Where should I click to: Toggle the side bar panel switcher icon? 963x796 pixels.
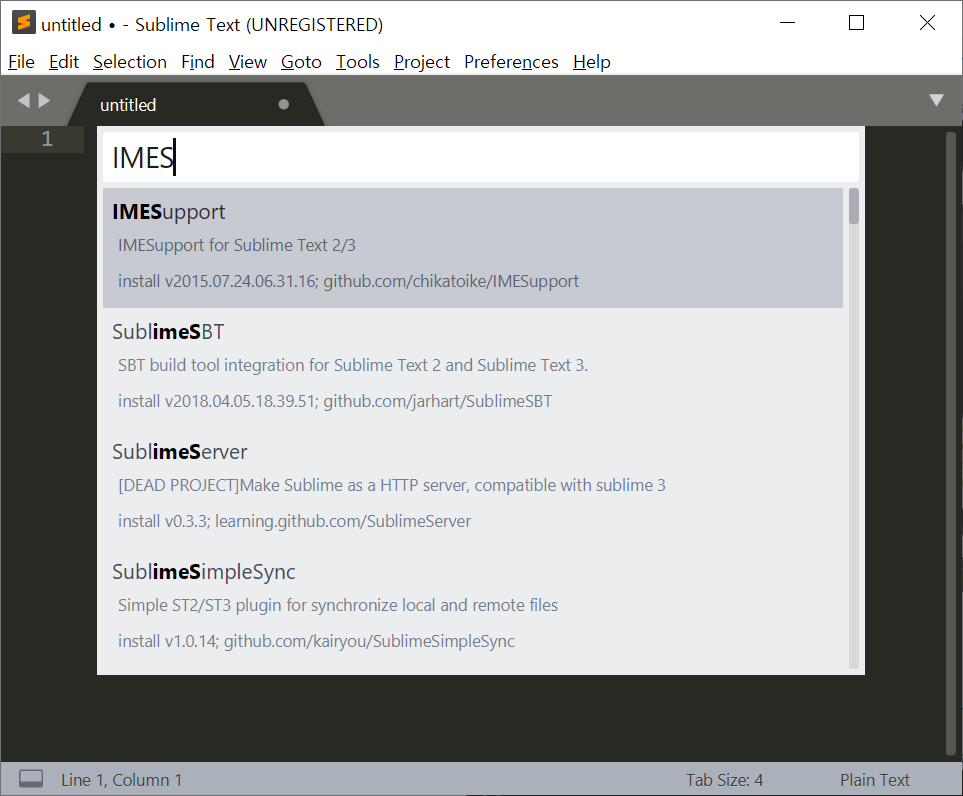(x=31, y=779)
